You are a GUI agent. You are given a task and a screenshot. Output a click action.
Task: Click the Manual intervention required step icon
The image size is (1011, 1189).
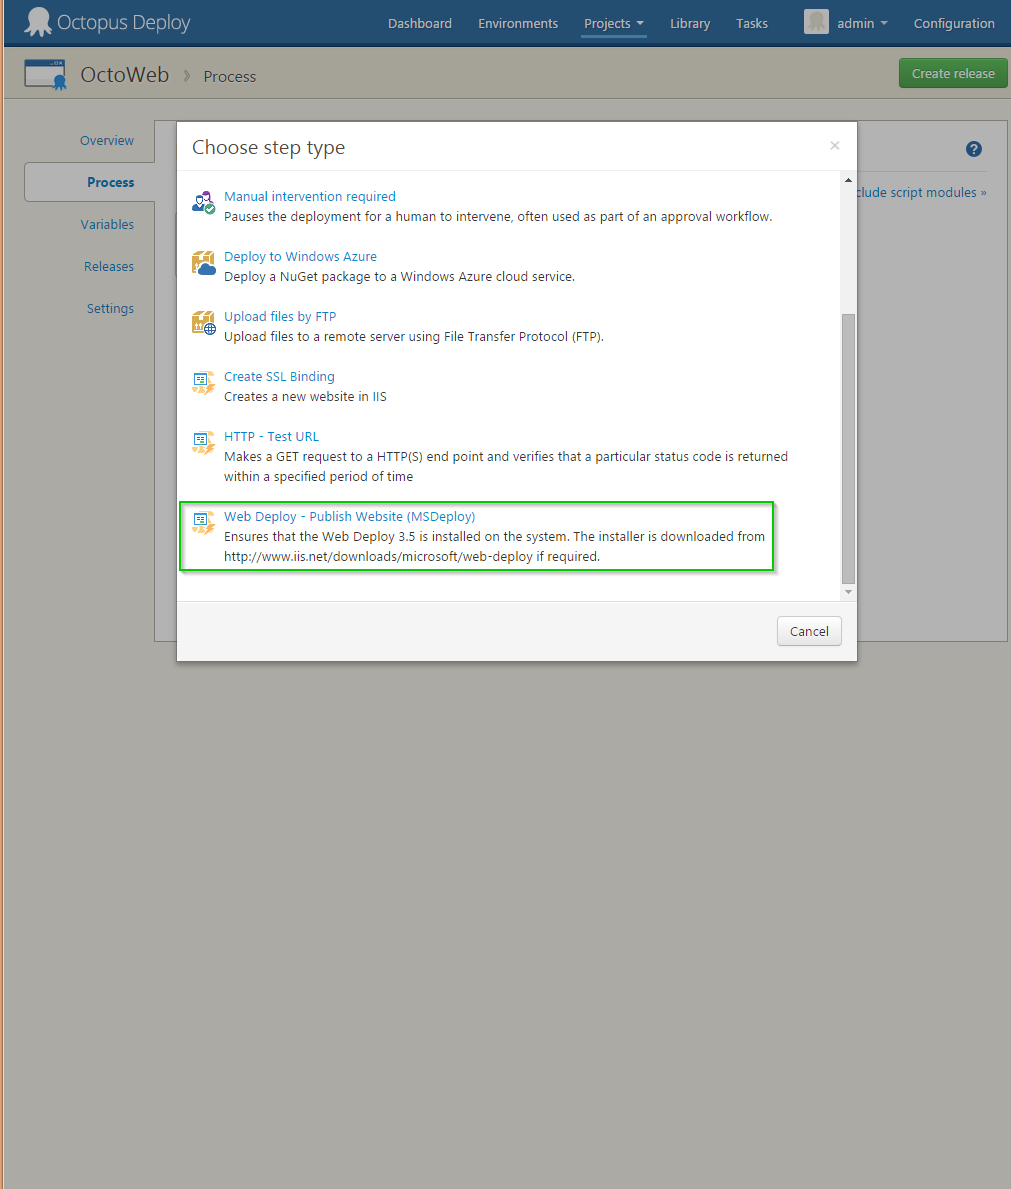pos(202,203)
